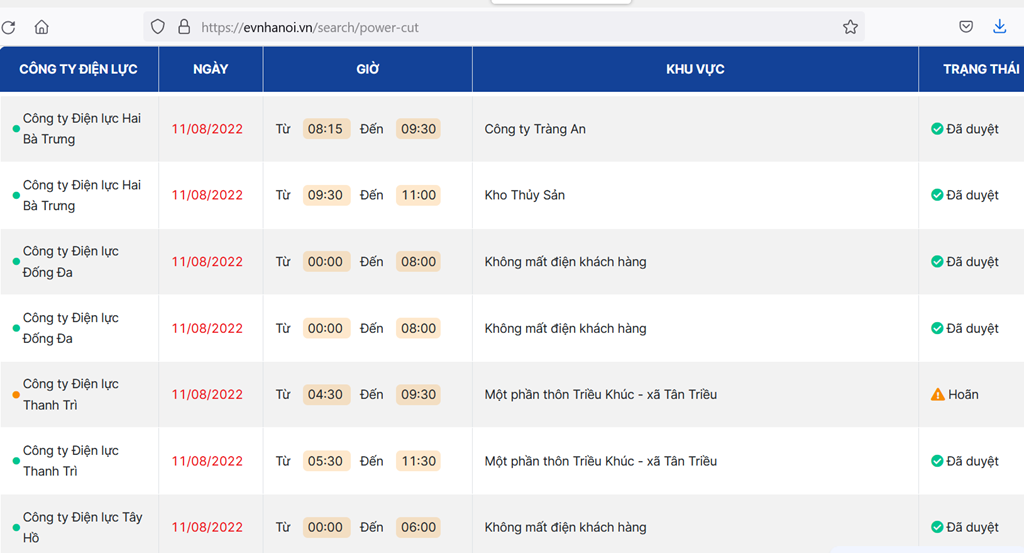Click the orange status dot beside Thanh Trì 04:30 row

[x=16, y=394]
